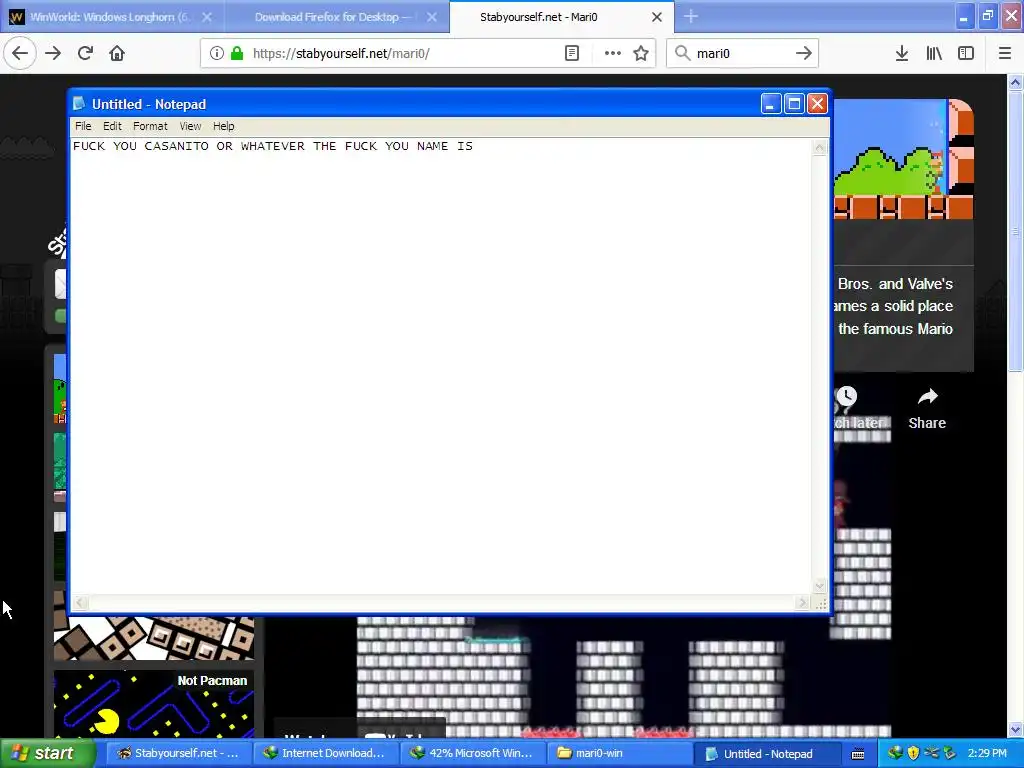Go forward with Firefox arrow button

53,53
